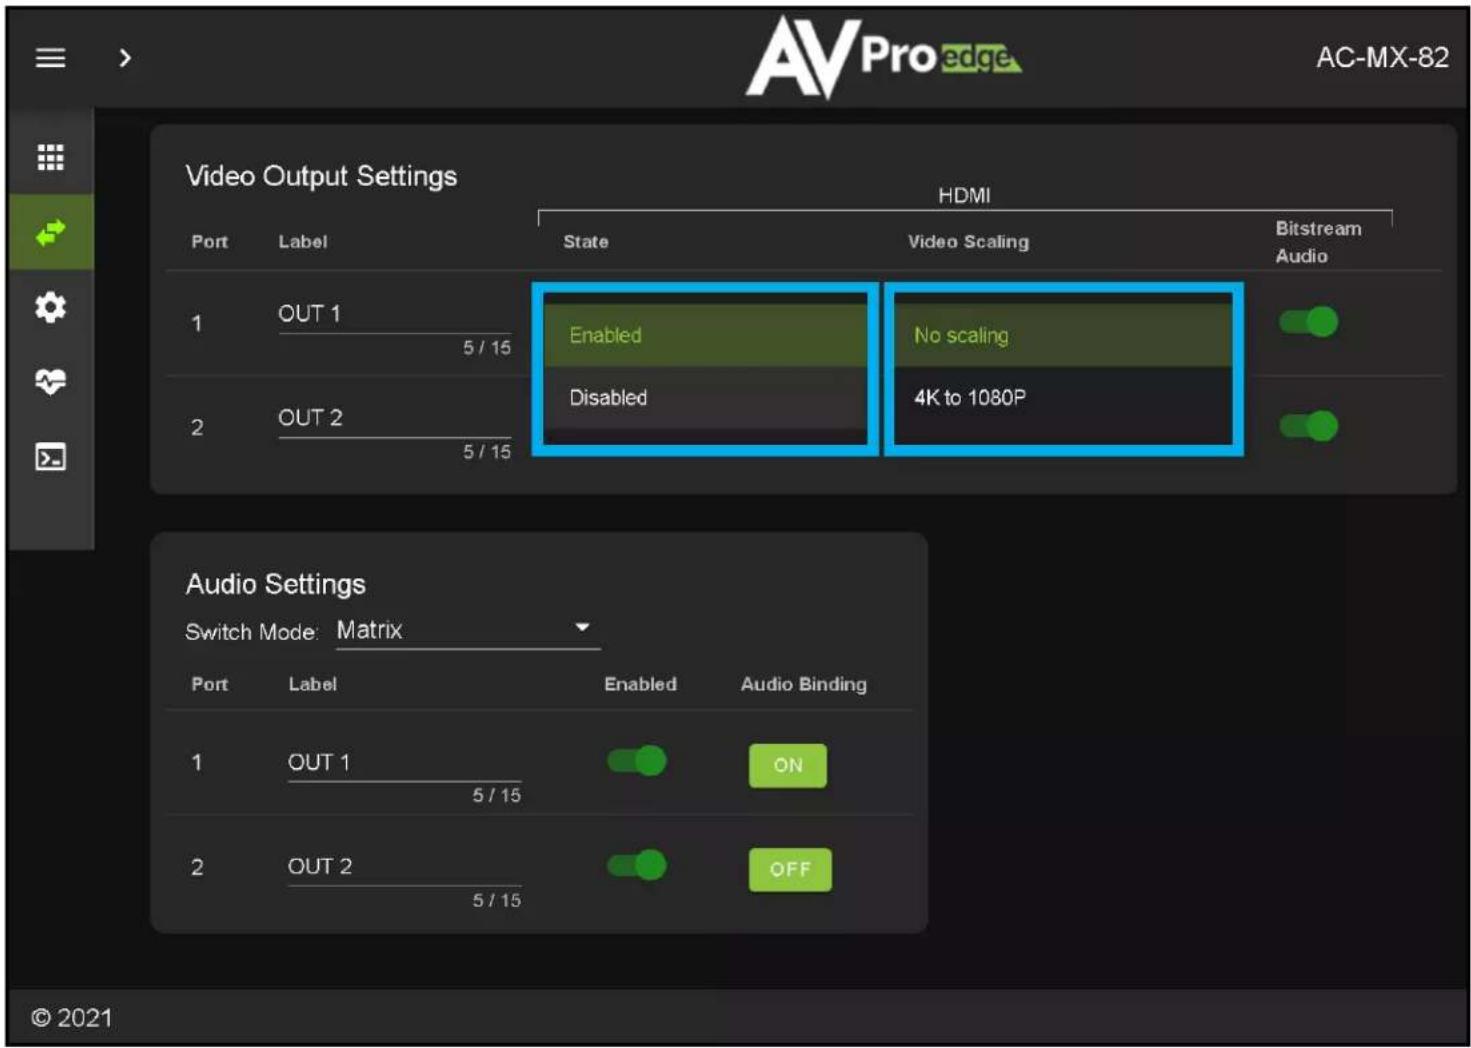This screenshot has height=1048, width=1471.
Task: Open the diagnostics heartbeat icon
Action: pos(50,381)
